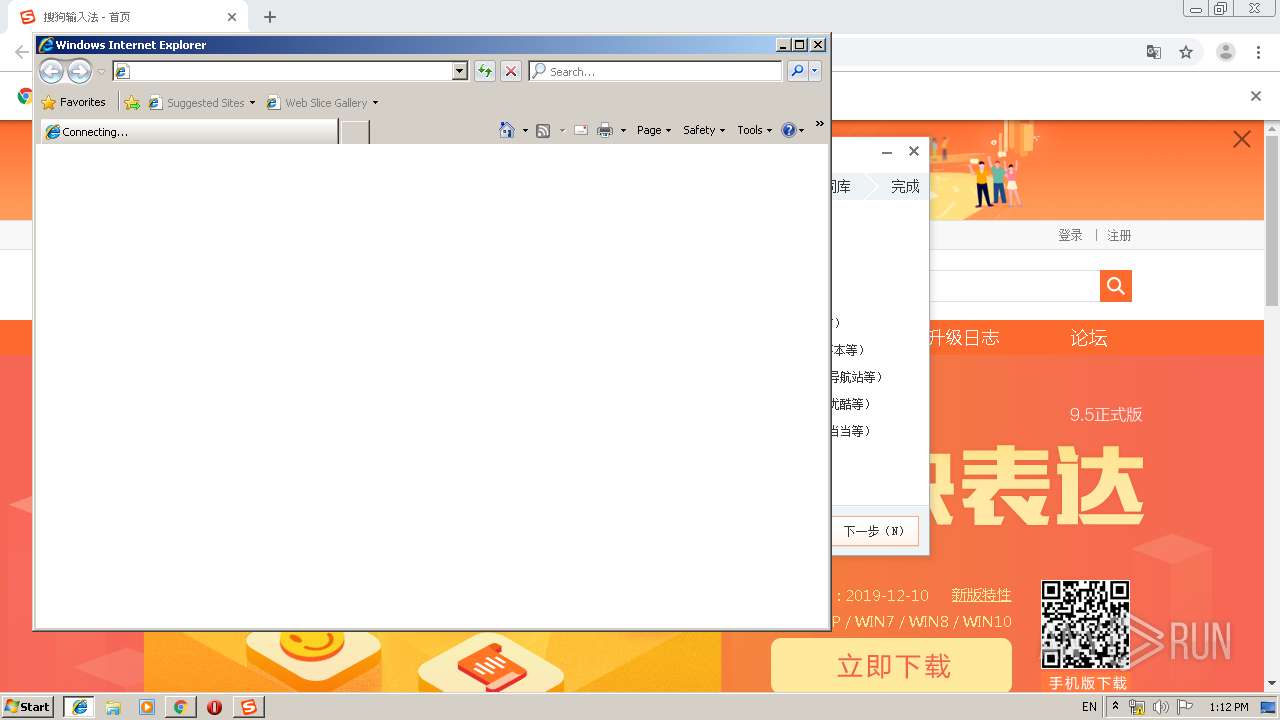Open the Chrome profile avatar icon
Image resolution: width=1280 pixels, height=720 pixels.
pos(1226,52)
